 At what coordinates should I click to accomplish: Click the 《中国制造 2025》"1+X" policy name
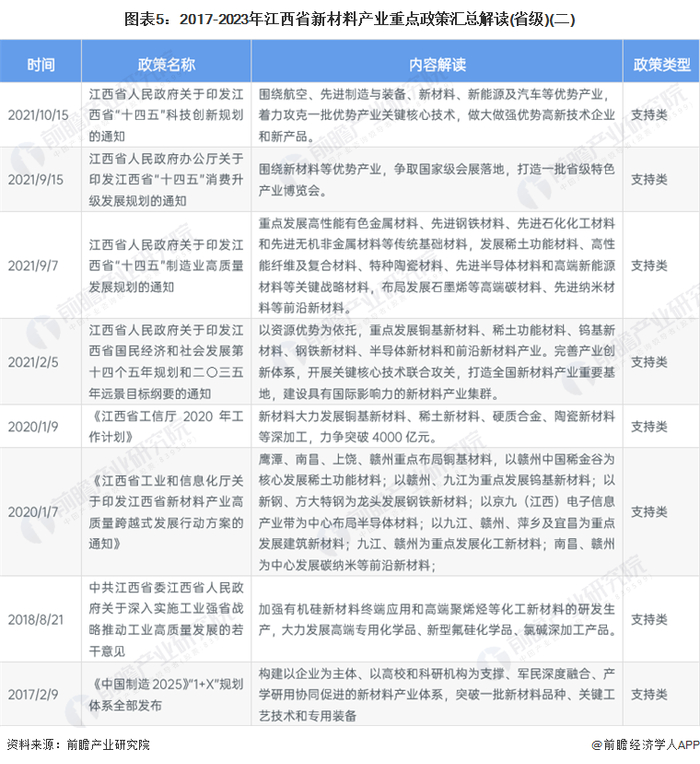(166, 694)
